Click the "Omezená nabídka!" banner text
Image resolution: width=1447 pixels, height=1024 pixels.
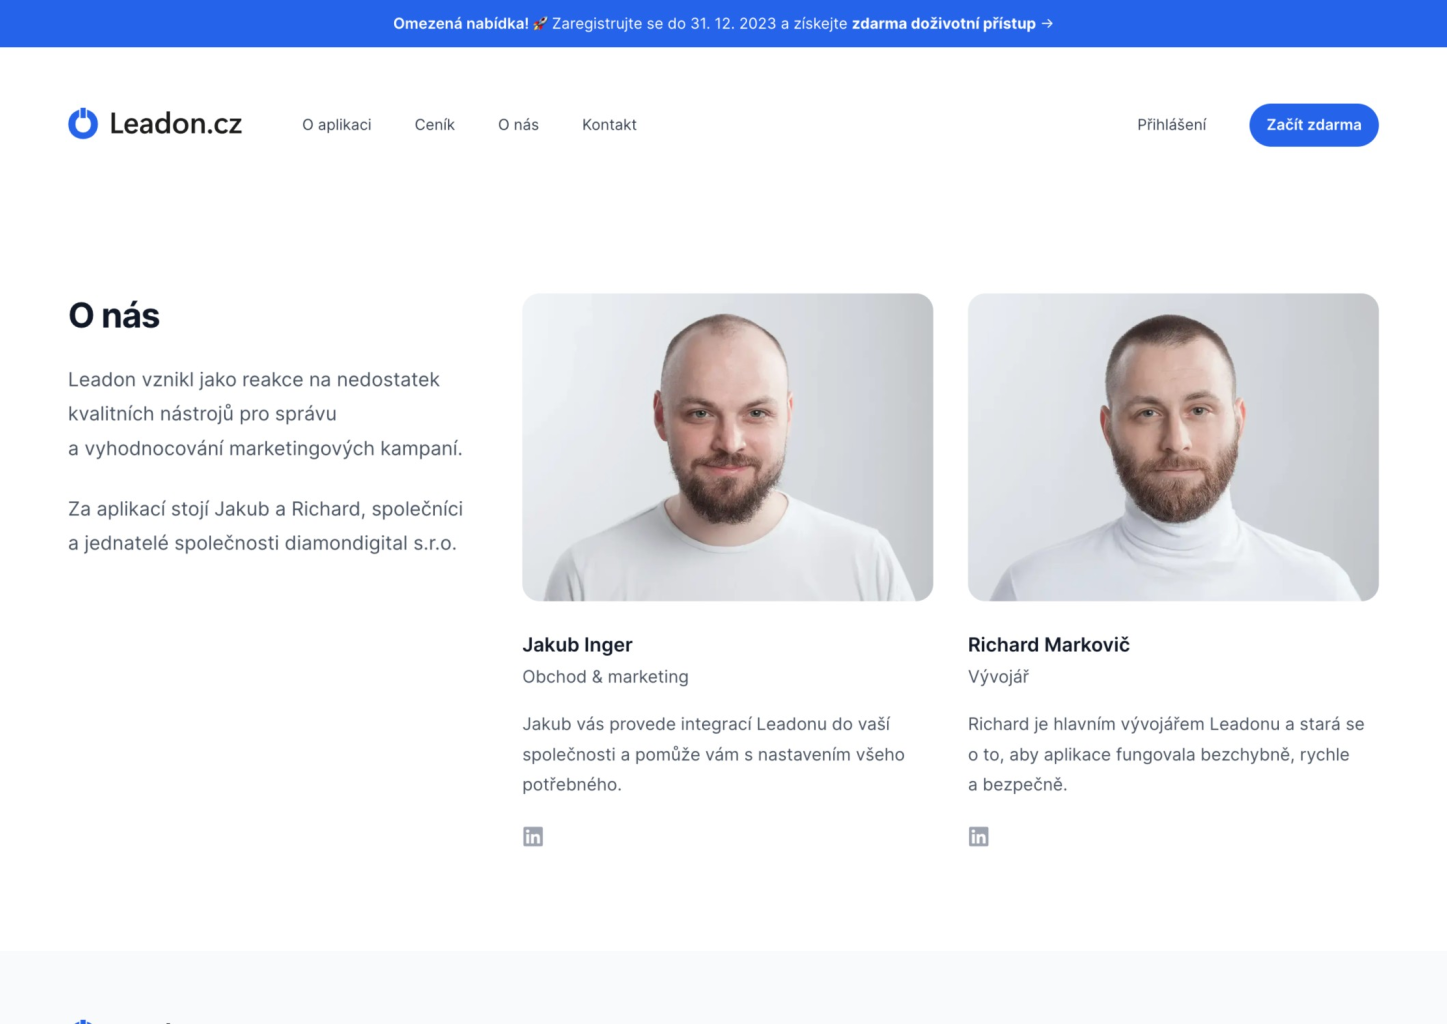460,24
